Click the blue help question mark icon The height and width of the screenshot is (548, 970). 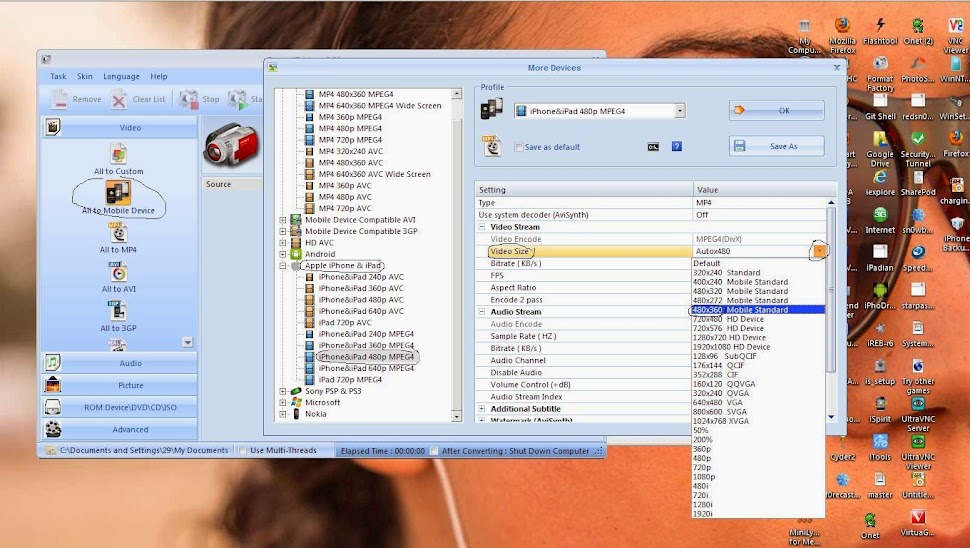[x=677, y=147]
